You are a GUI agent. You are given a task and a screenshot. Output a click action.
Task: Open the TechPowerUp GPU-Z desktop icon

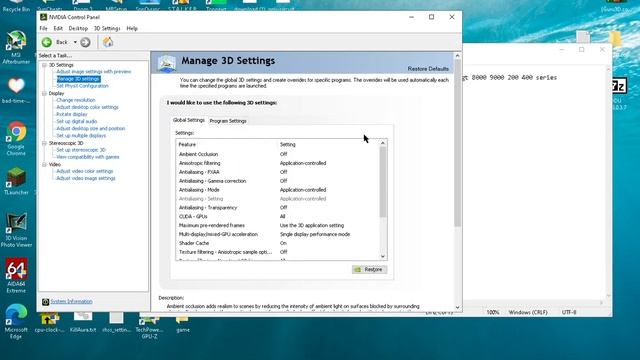pyautogui.click(x=149, y=326)
